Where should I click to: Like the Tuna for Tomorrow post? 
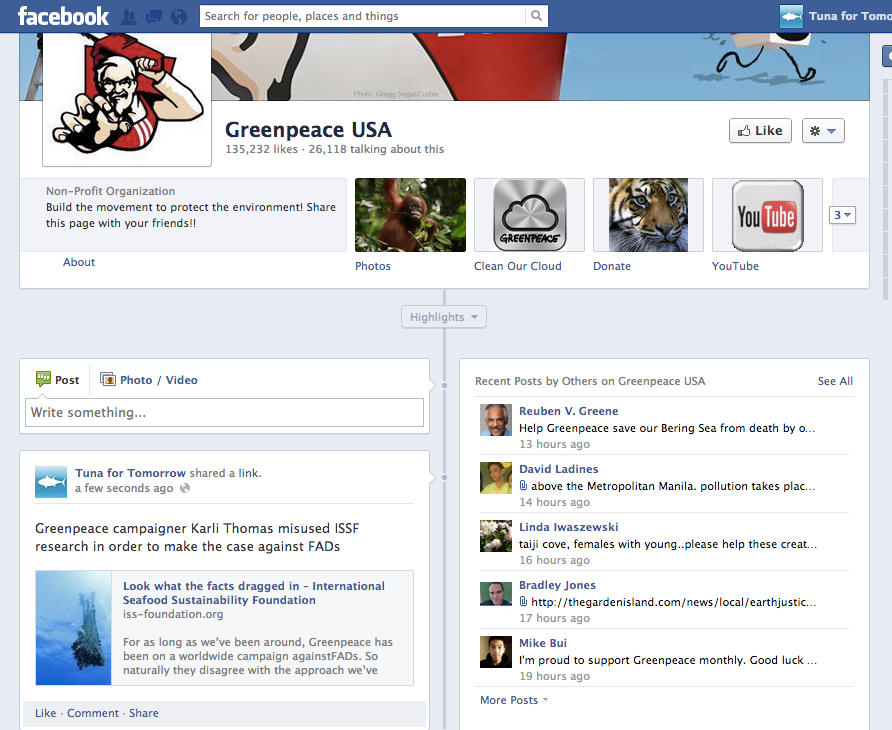(x=46, y=713)
